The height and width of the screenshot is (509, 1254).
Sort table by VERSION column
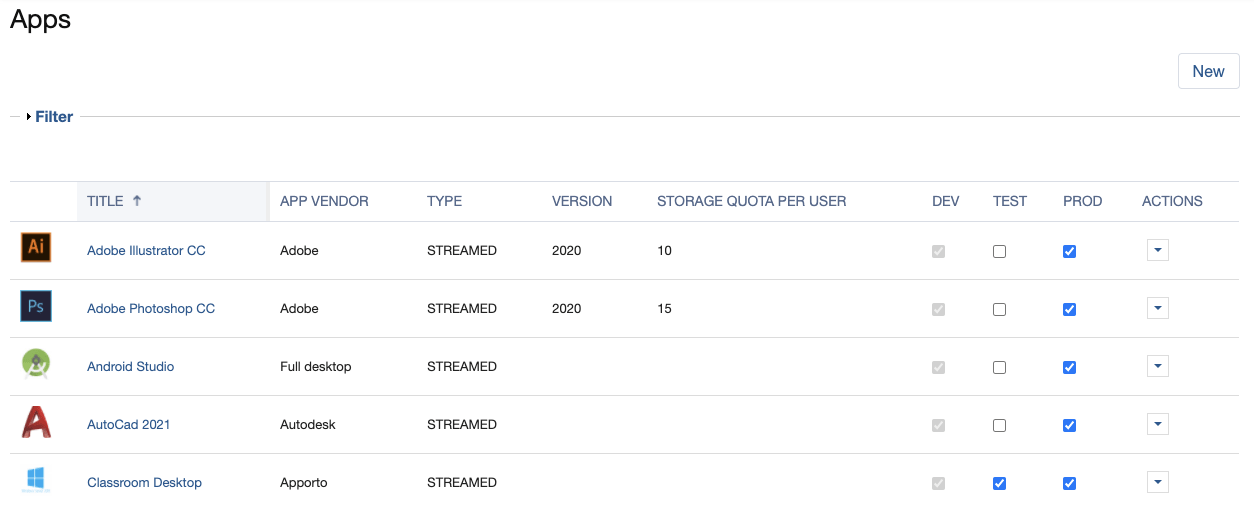pyautogui.click(x=582, y=201)
